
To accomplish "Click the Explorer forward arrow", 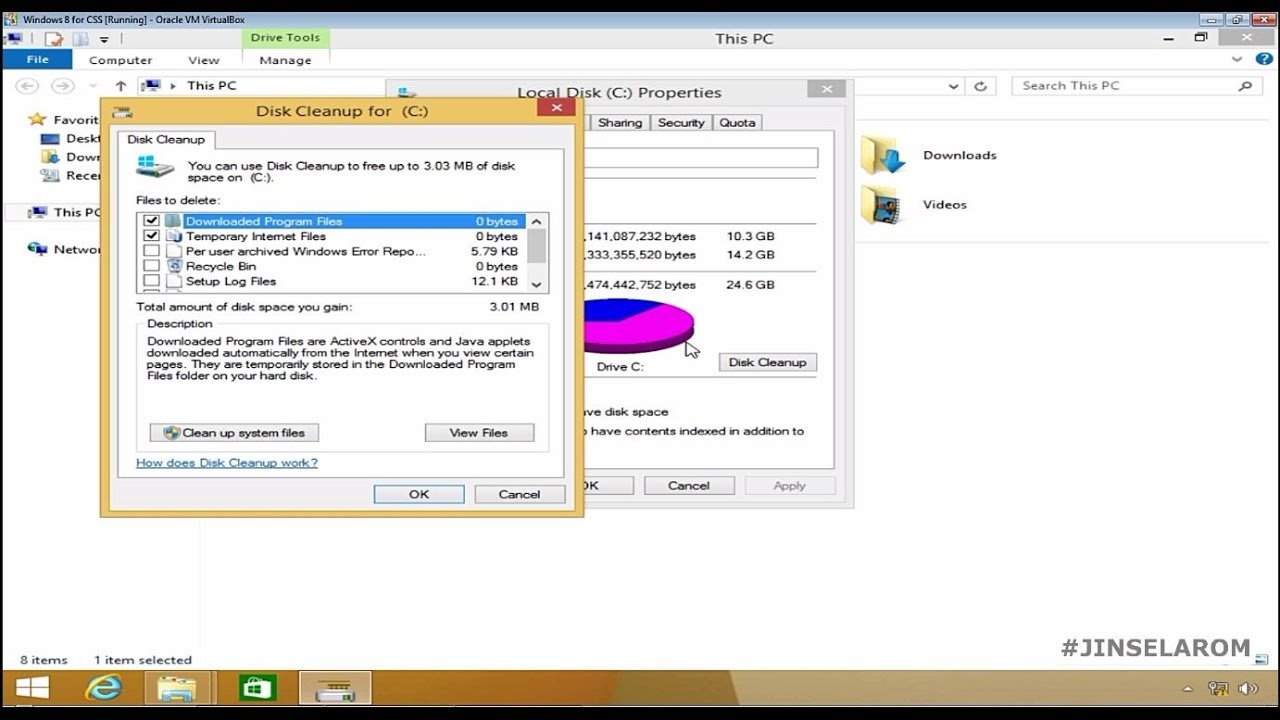I will pyautogui.click(x=62, y=86).
